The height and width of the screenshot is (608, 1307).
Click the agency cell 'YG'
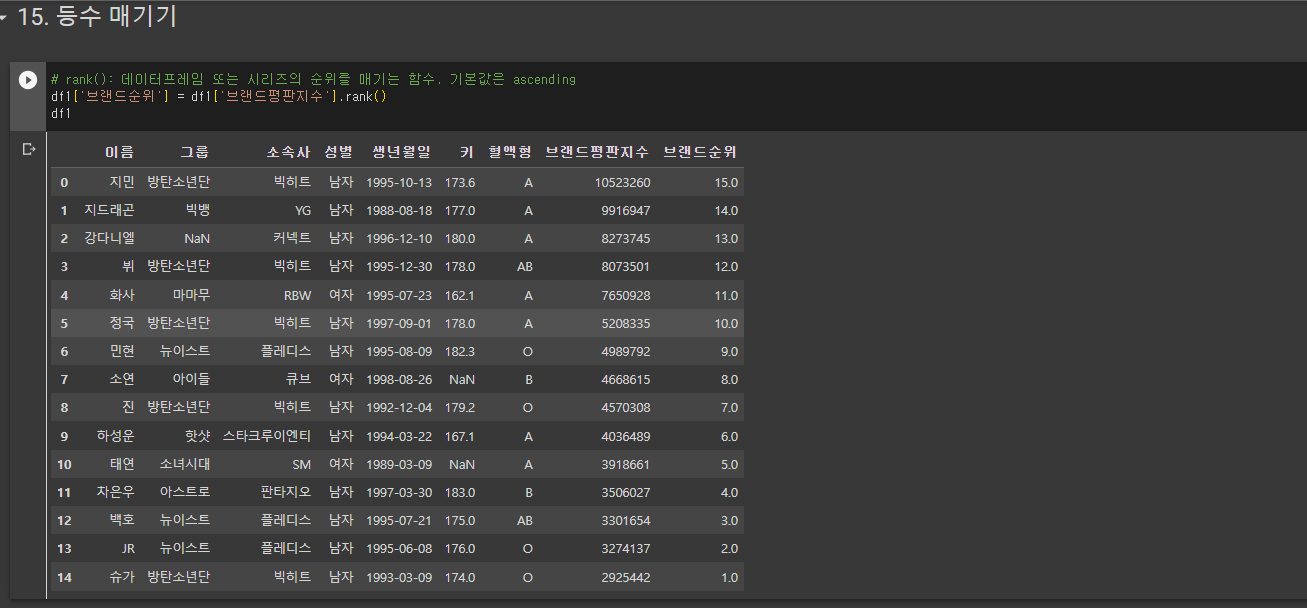pos(302,210)
